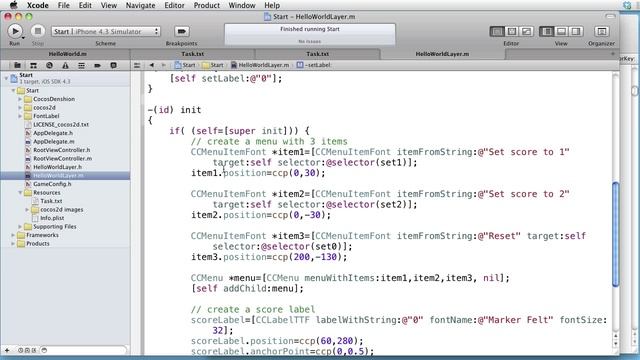This screenshot has width=640, height=360.
Task: Collapse the Resources folder
Action: (20, 192)
